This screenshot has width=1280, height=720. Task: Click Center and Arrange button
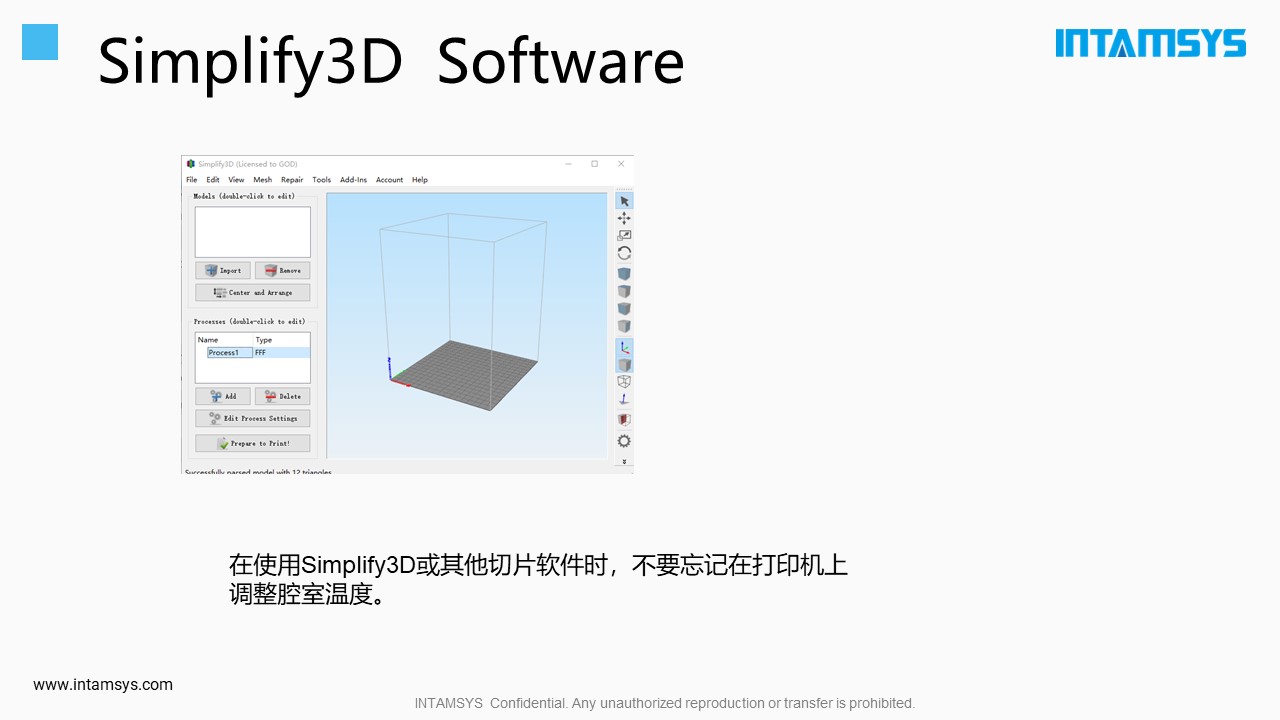tap(252, 293)
